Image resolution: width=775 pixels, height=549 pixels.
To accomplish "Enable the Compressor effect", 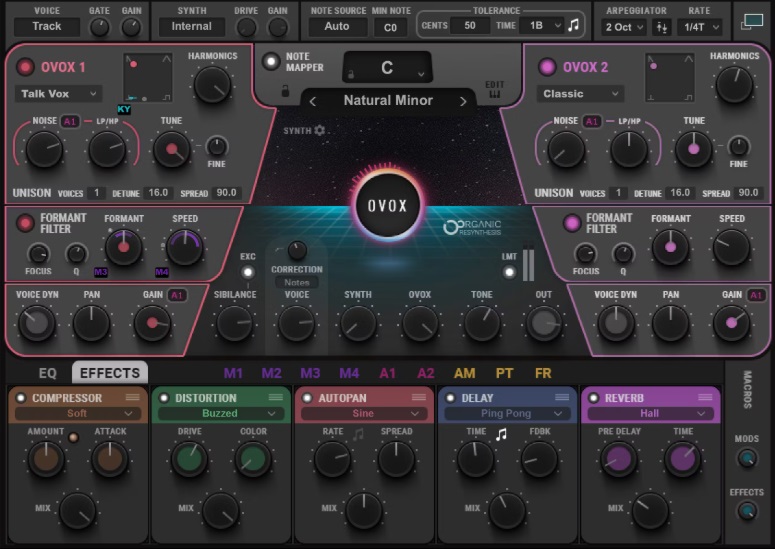I will 21,398.
